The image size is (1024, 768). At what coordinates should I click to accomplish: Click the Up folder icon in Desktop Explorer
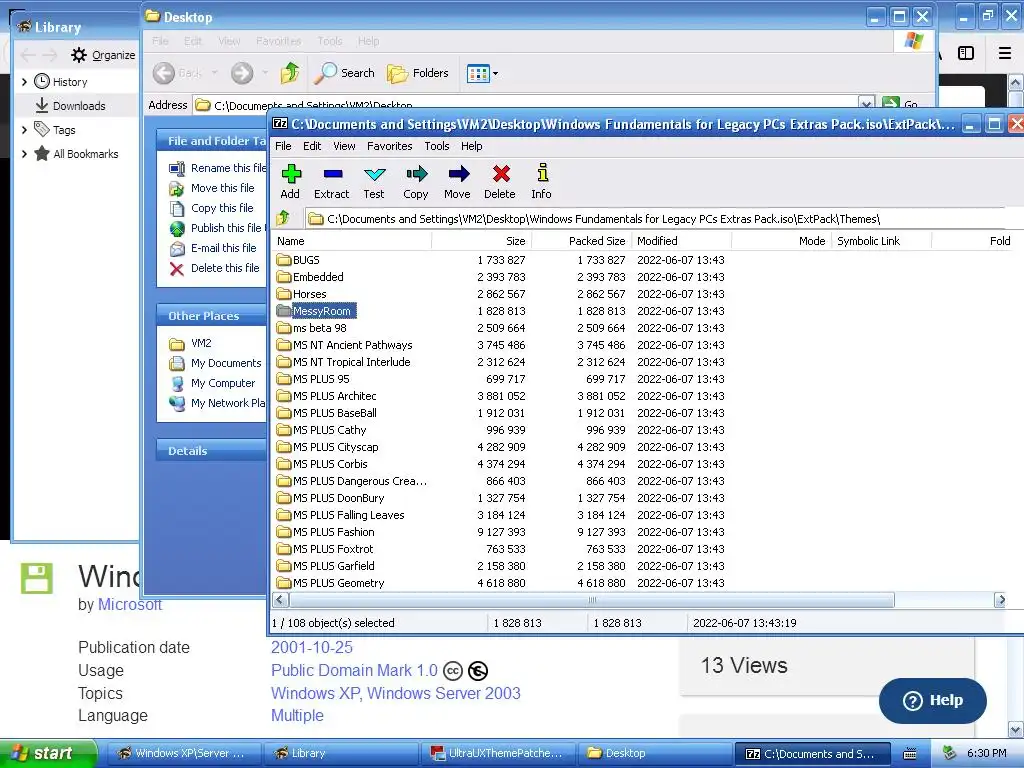point(290,73)
